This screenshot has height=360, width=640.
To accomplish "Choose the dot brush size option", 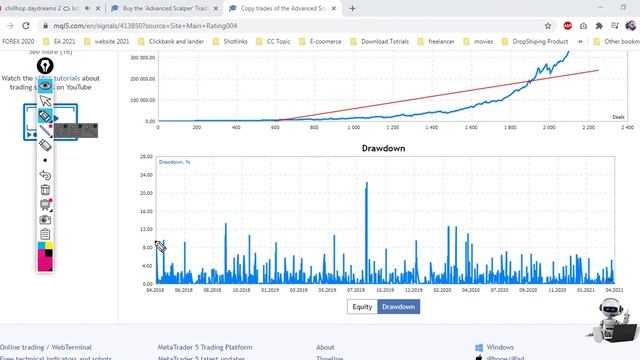I will (x=45, y=160).
